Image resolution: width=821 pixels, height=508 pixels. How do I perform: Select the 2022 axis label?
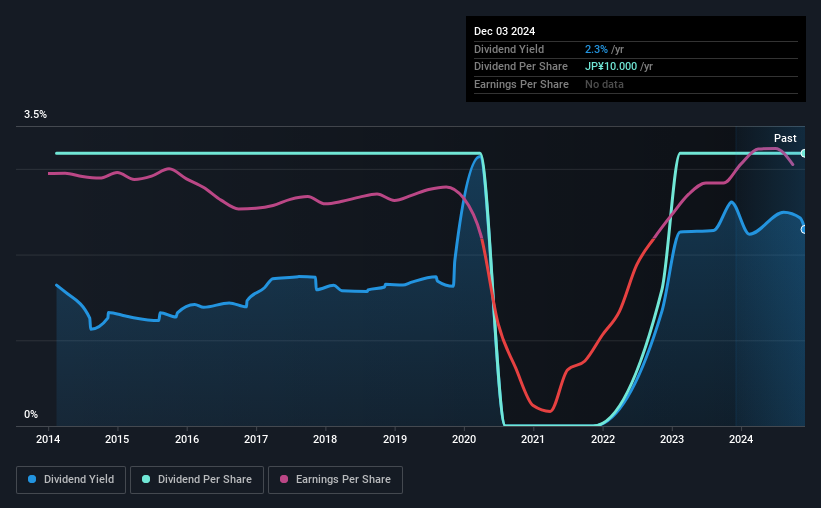[x=603, y=439]
